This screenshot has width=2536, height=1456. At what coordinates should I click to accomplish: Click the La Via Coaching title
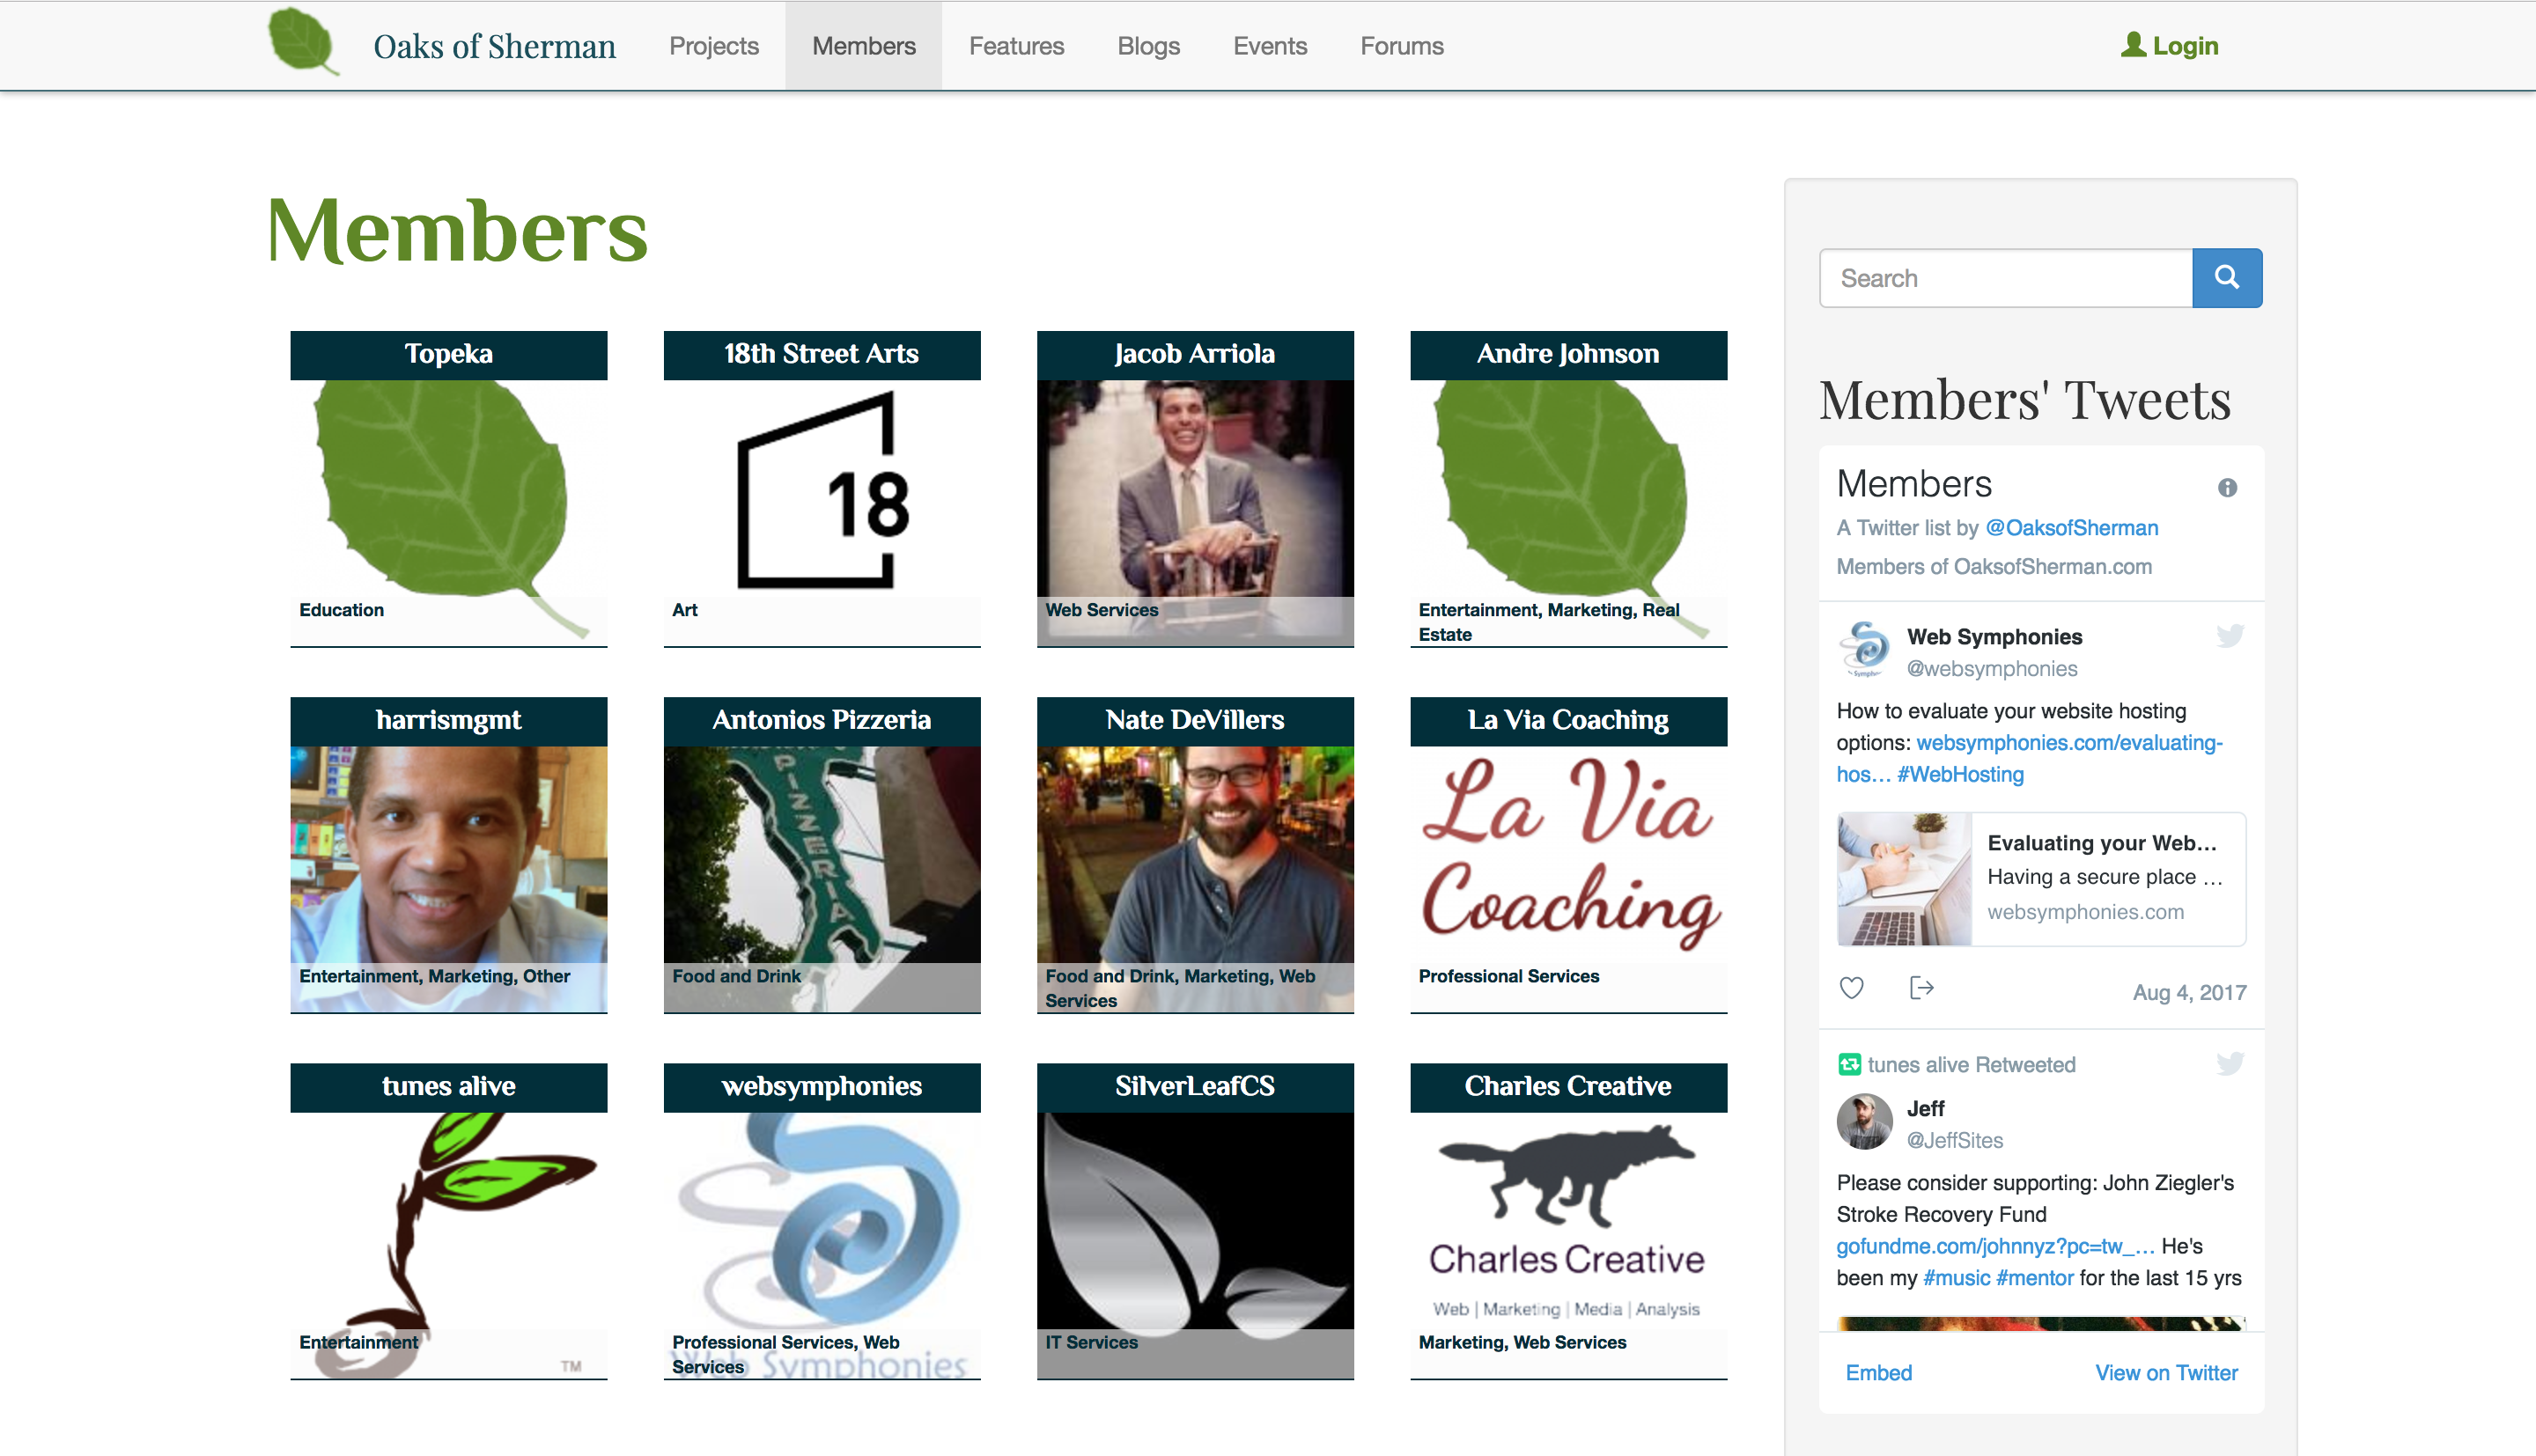pos(1568,720)
